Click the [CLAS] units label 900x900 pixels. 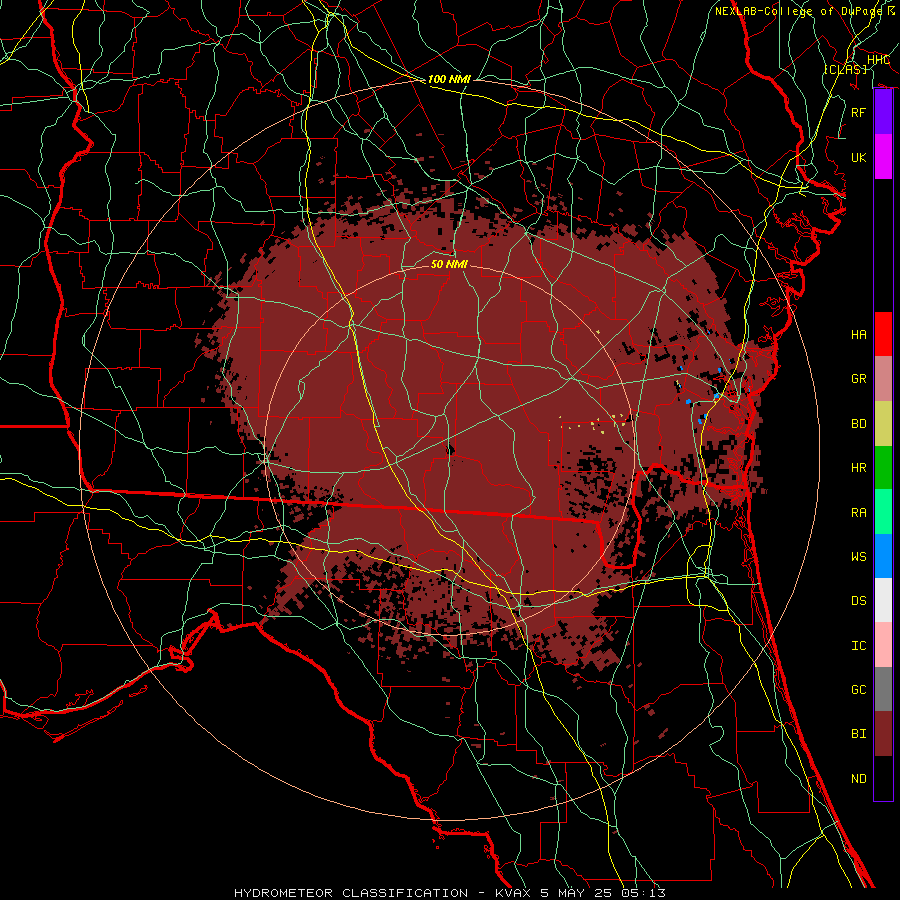pyautogui.click(x=845, y=69)
